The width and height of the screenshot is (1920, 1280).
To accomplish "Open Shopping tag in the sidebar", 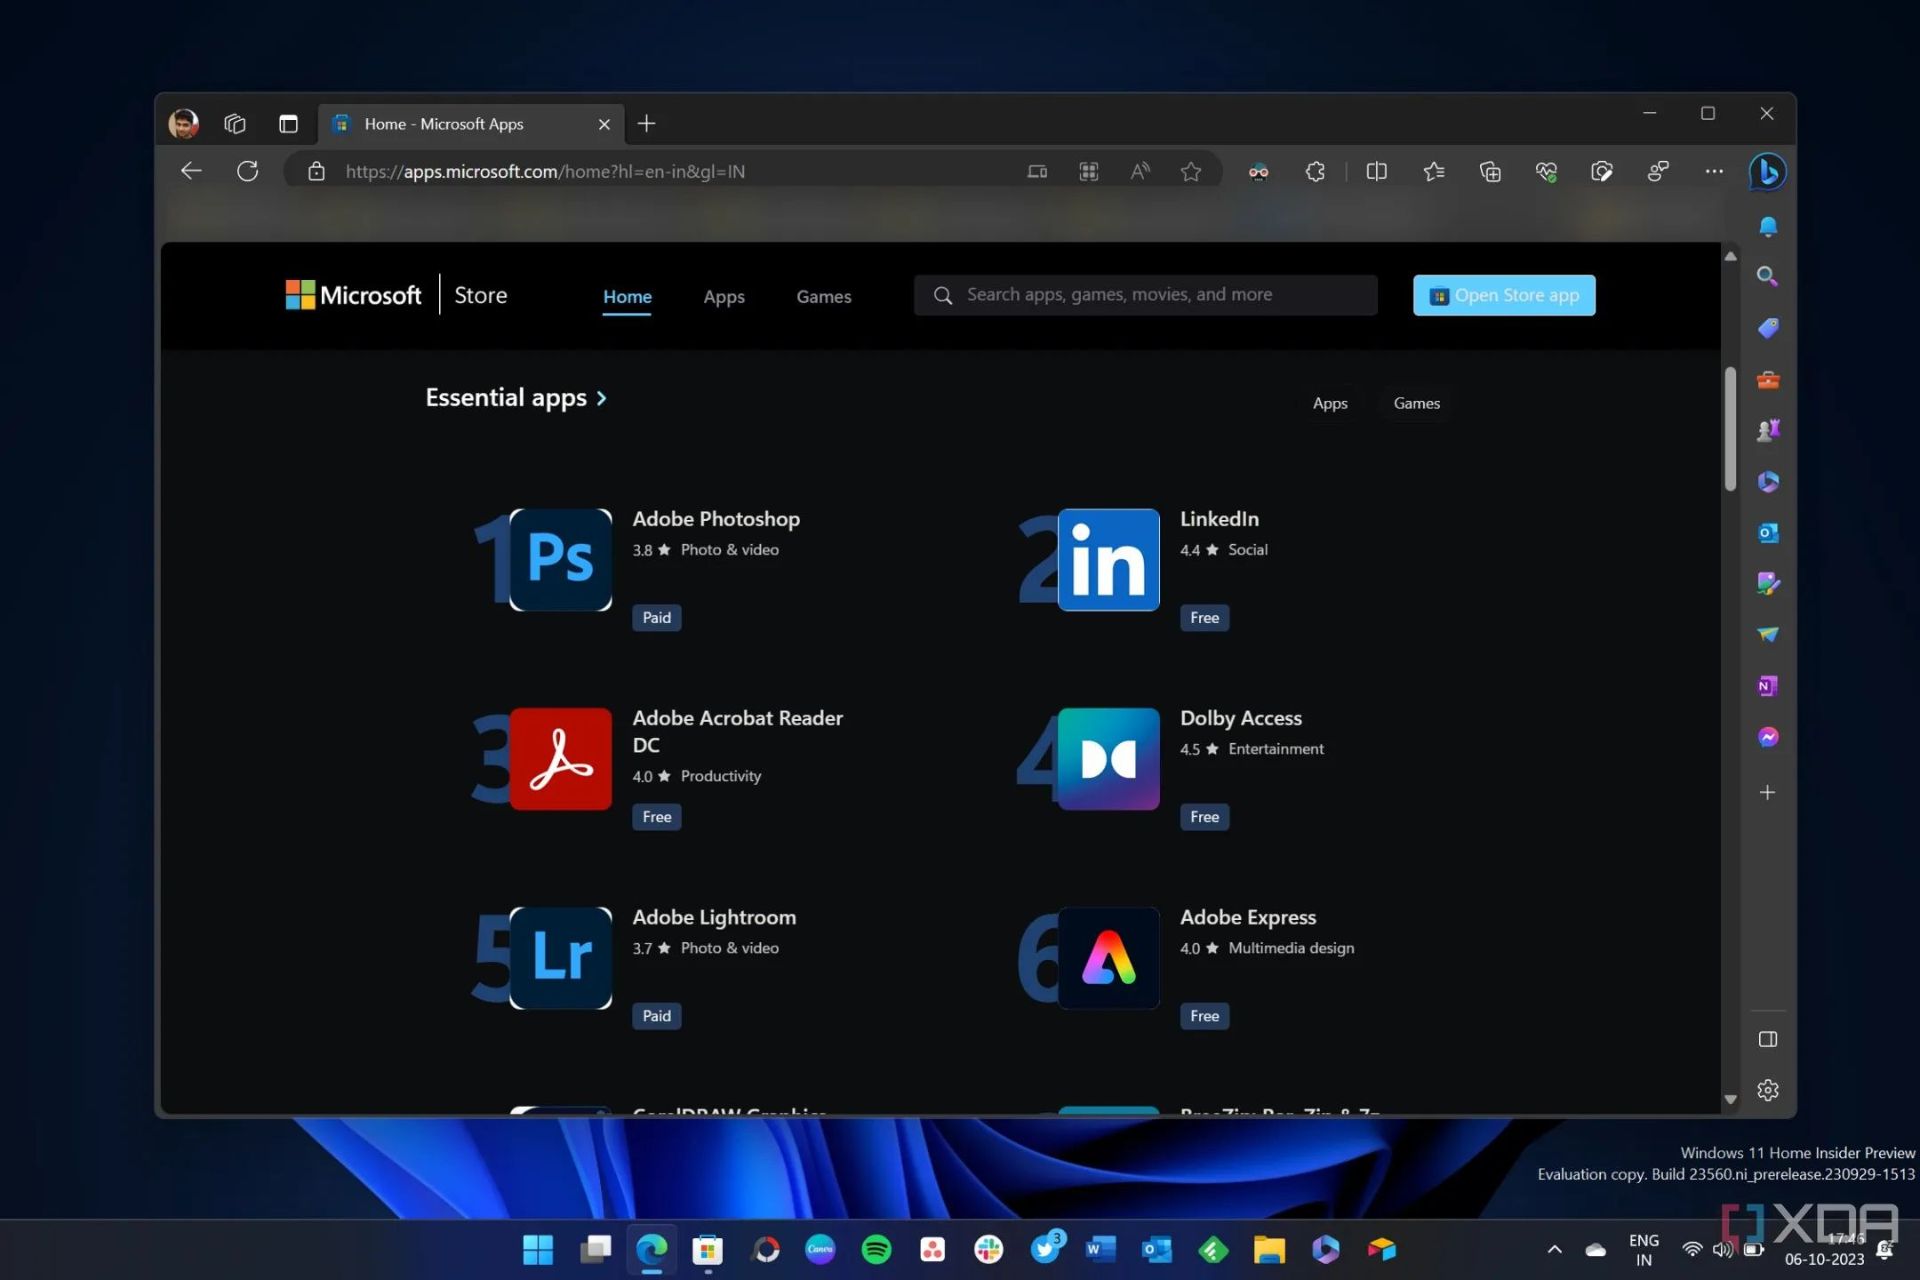I will (x=1768, y=328).
